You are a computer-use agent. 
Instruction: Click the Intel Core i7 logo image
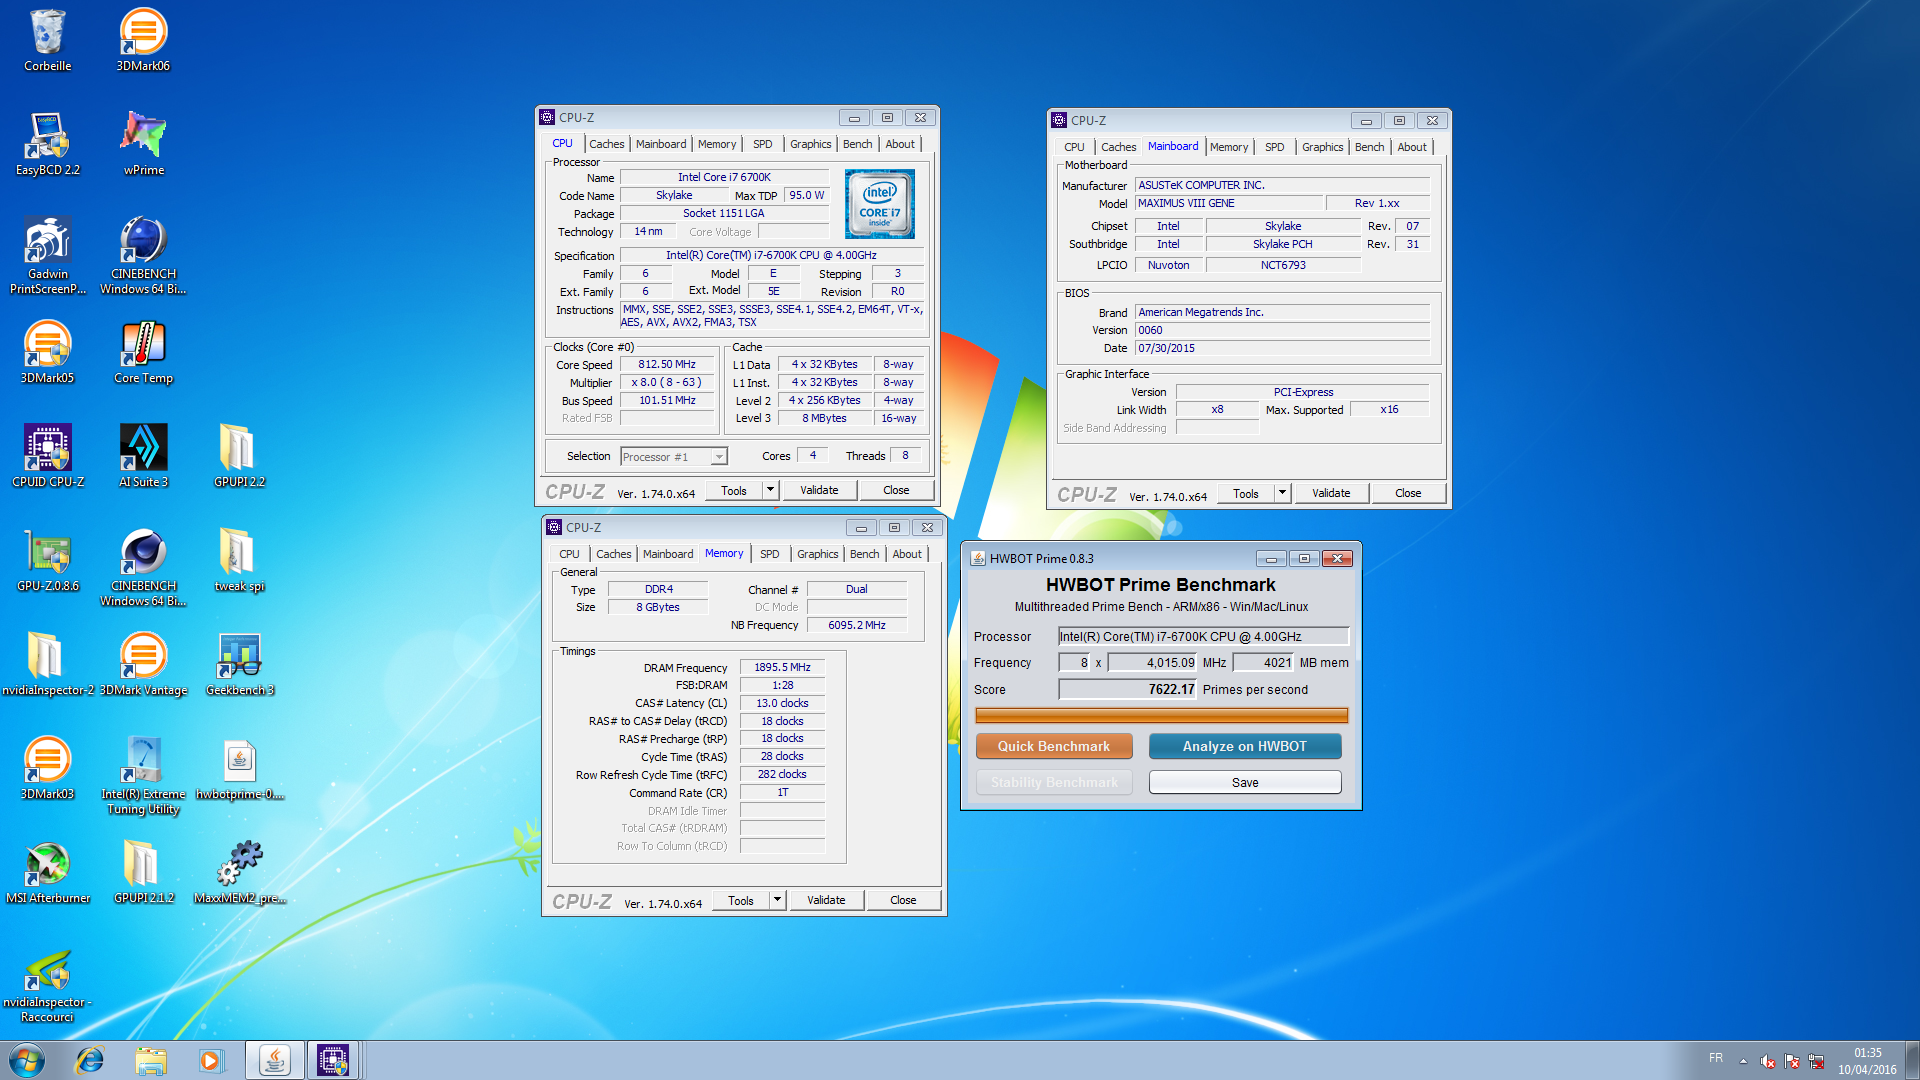pyautogui.click(x=879, y=204)
